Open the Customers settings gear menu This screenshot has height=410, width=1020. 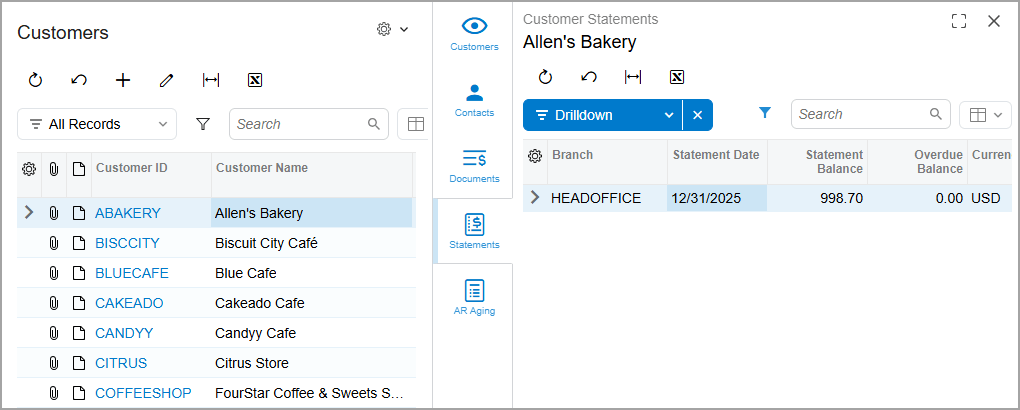(392, 30)
